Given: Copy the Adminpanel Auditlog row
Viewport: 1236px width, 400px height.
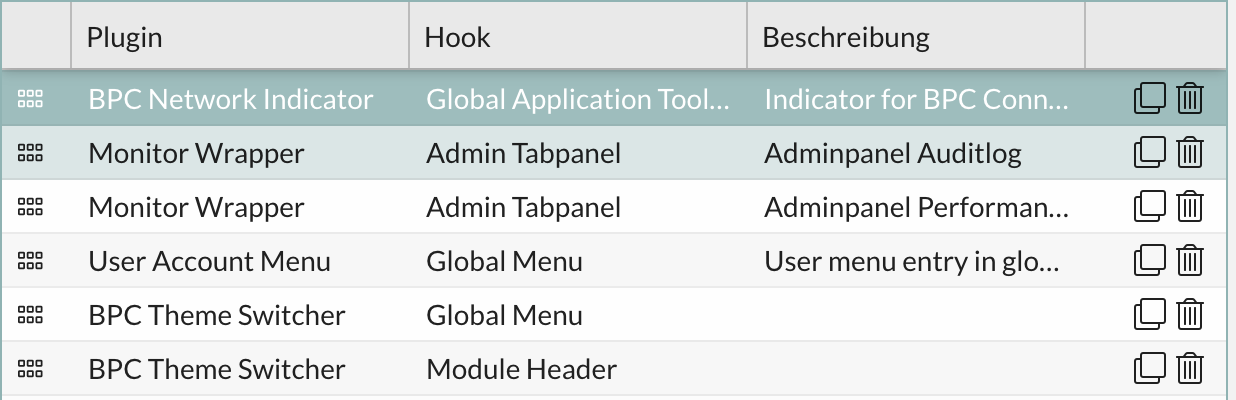Looking at the screenshot, I should click(1149, 153).
